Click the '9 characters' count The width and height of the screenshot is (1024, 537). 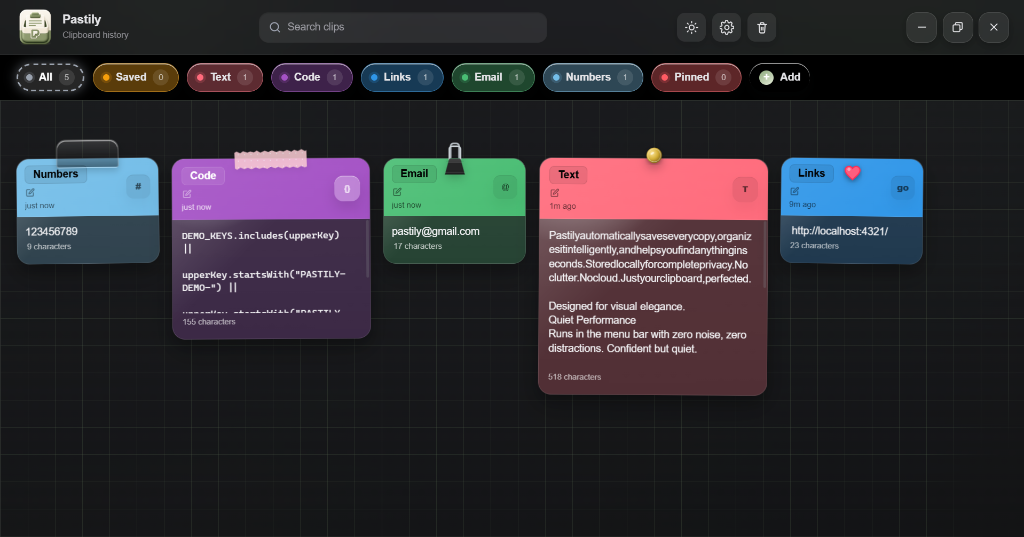(49, 246)
